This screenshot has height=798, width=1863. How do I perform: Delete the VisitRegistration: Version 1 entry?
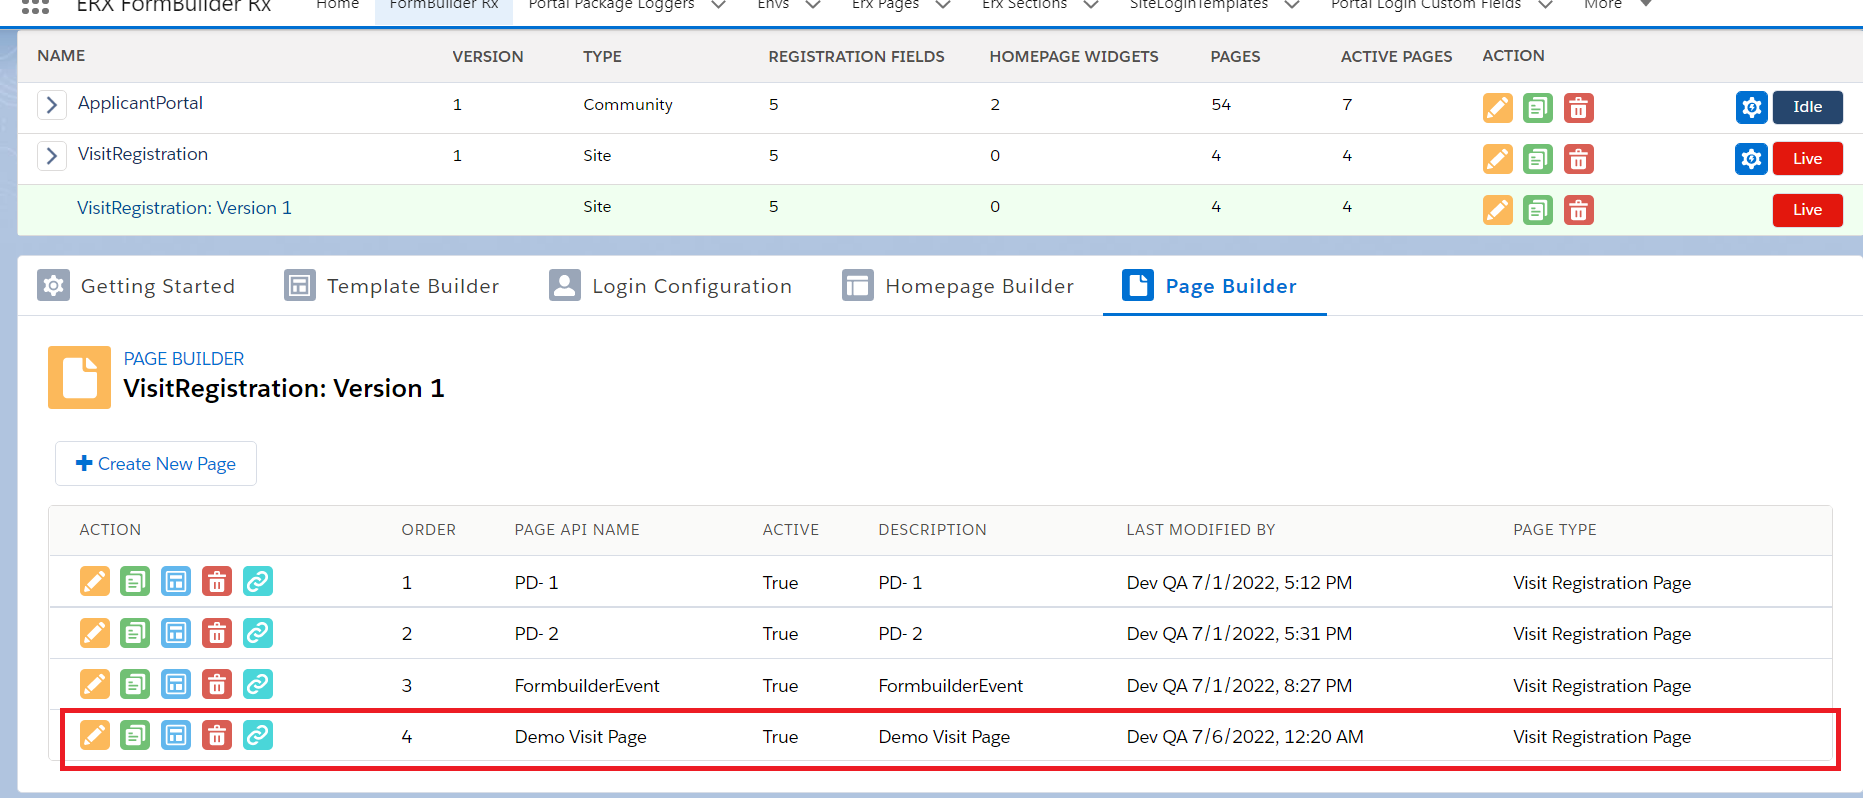pyautogui.click(x=1578, y=210)
